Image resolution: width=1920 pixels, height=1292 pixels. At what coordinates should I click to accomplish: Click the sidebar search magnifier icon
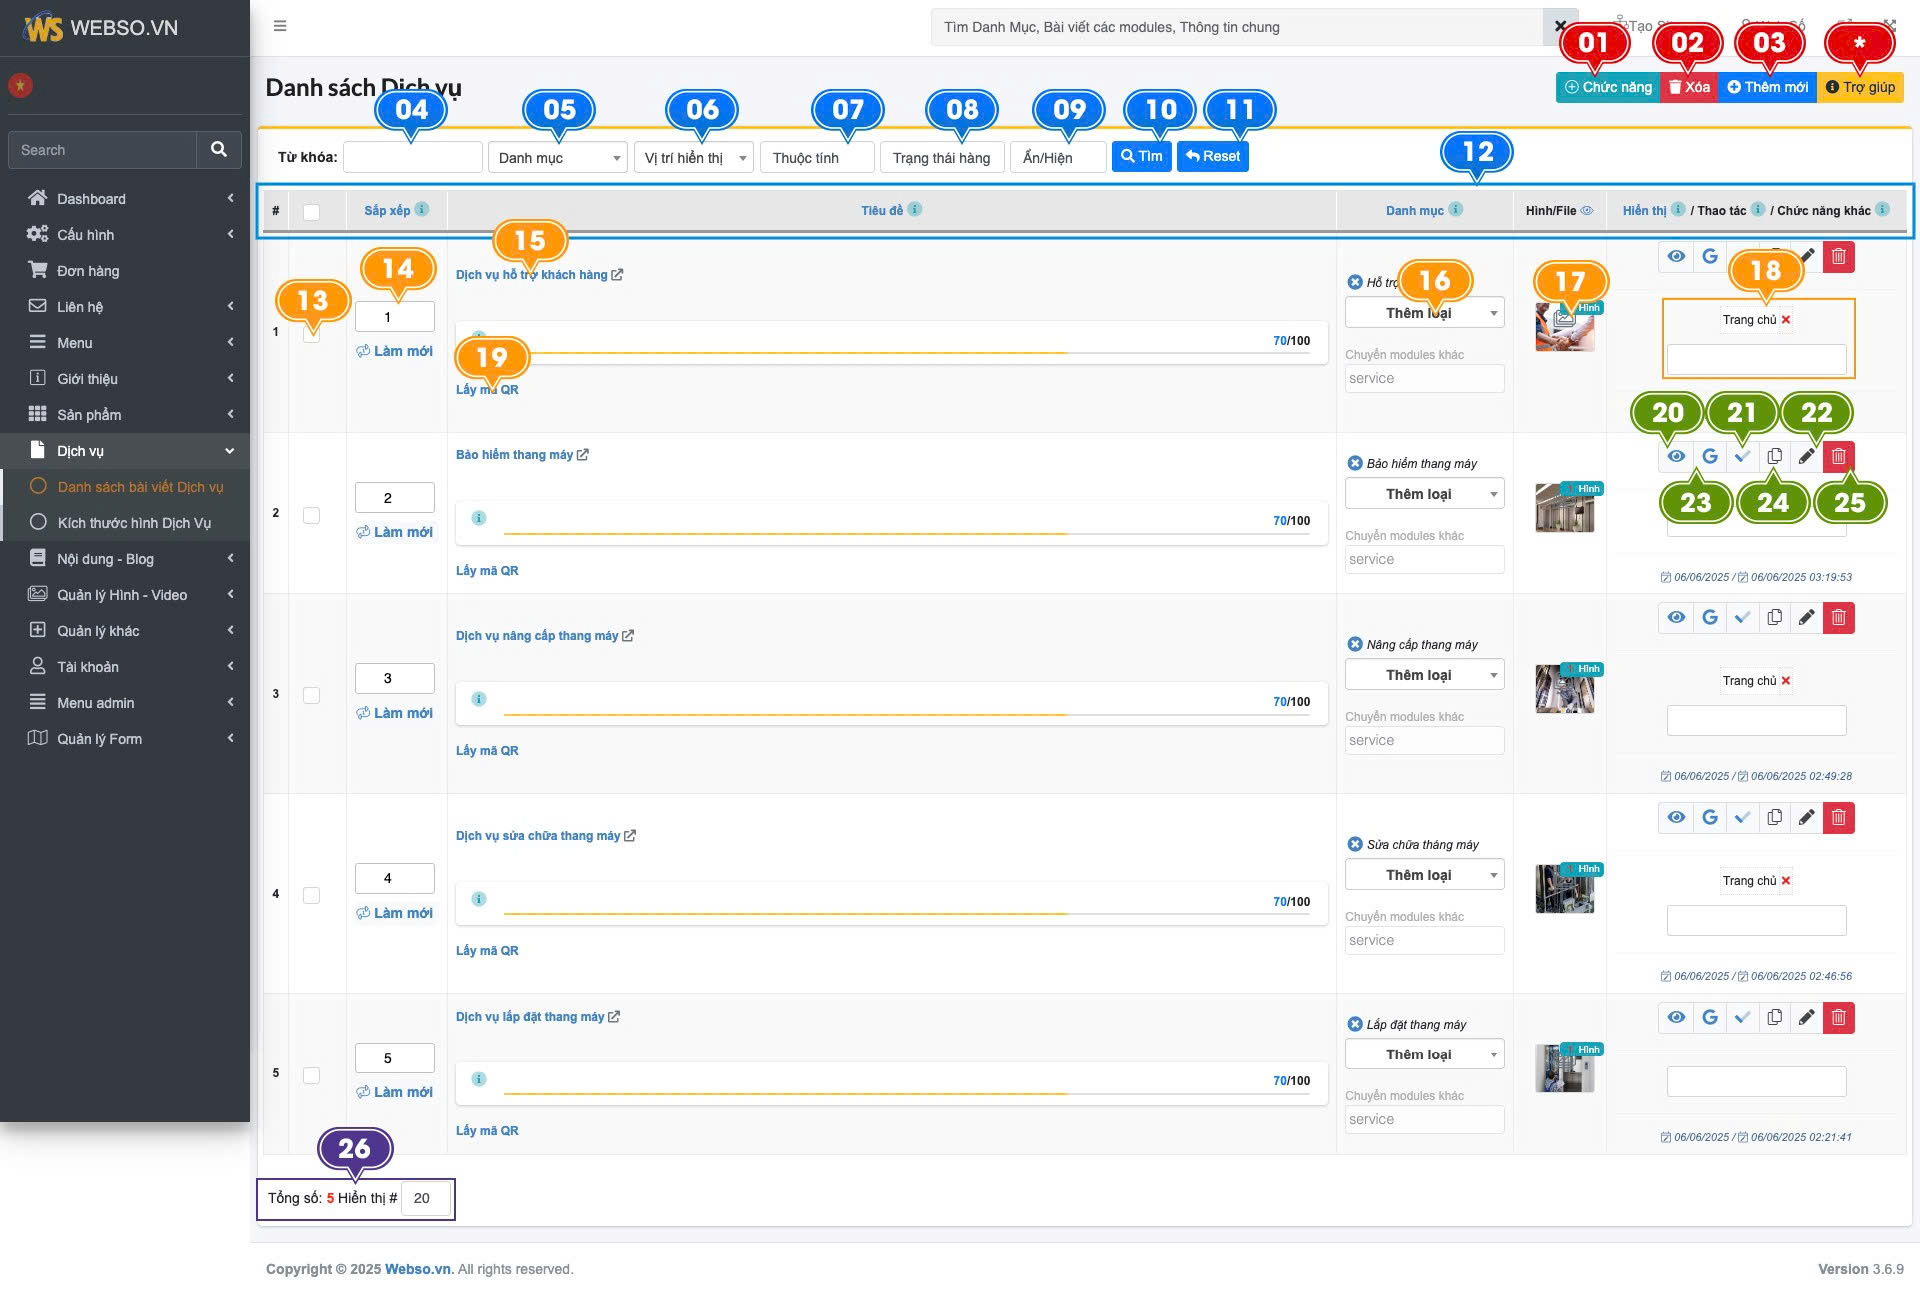219,150
